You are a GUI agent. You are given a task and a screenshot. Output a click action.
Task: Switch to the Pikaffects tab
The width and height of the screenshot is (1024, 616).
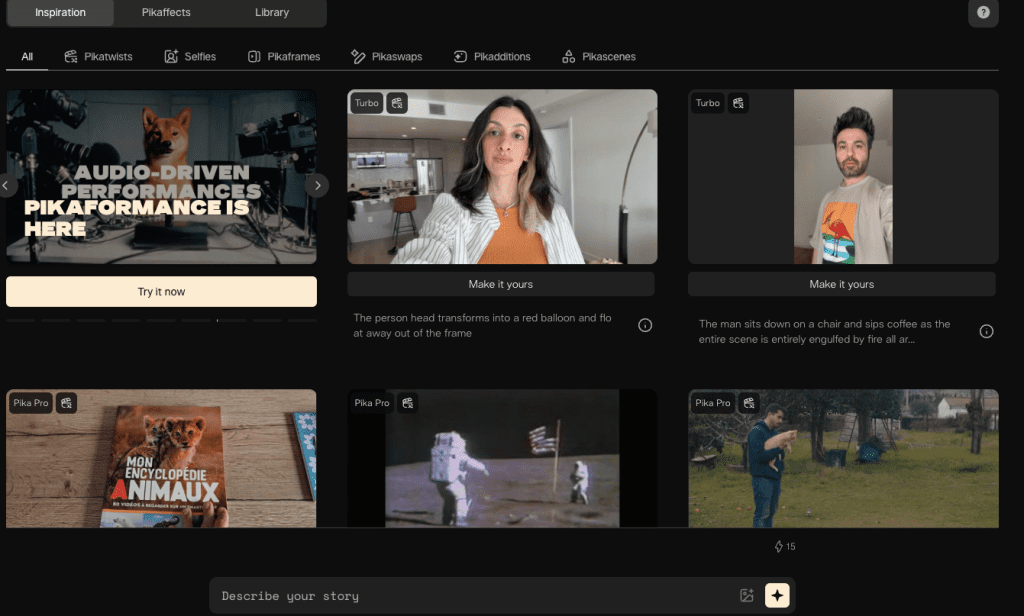(x=166, y=13)
